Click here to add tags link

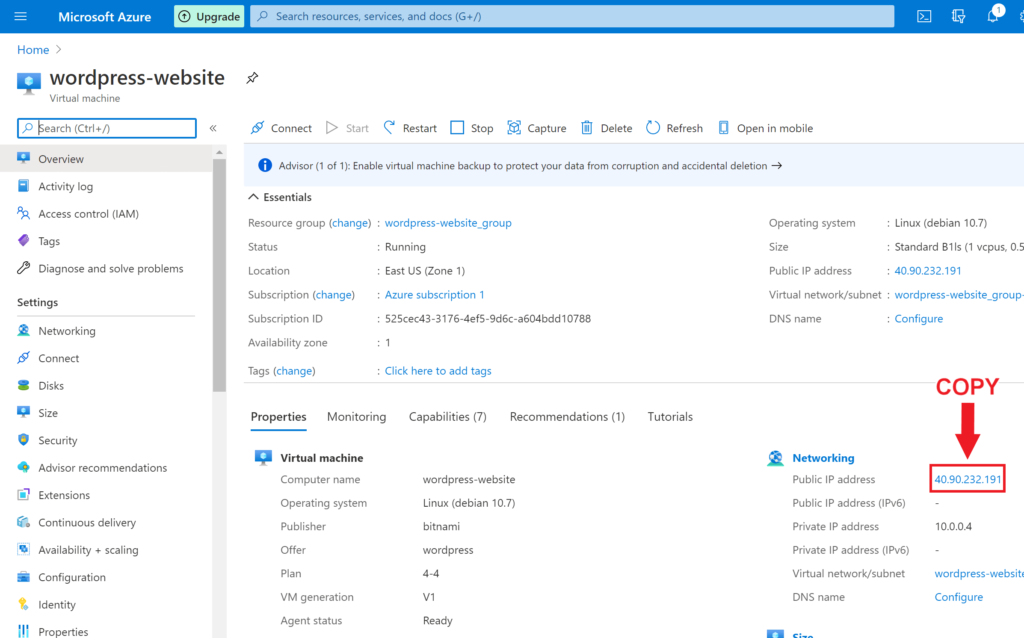[438, 370]
